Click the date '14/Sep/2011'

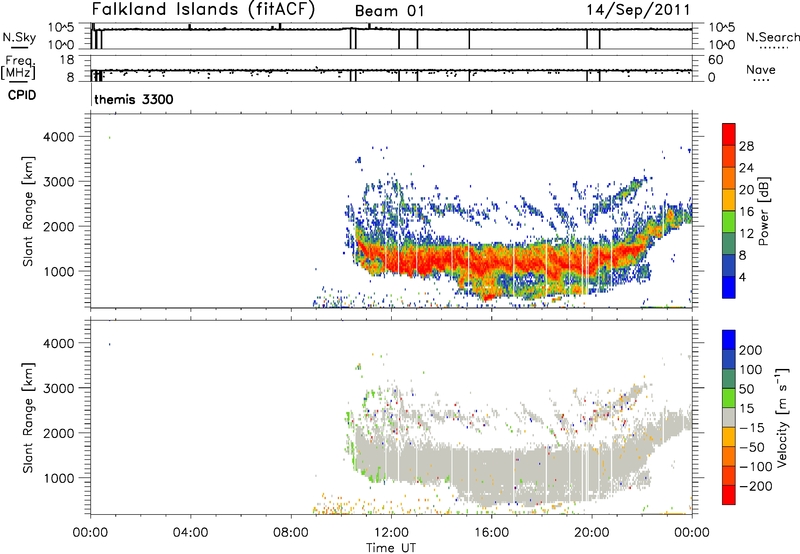click(638, 10)
